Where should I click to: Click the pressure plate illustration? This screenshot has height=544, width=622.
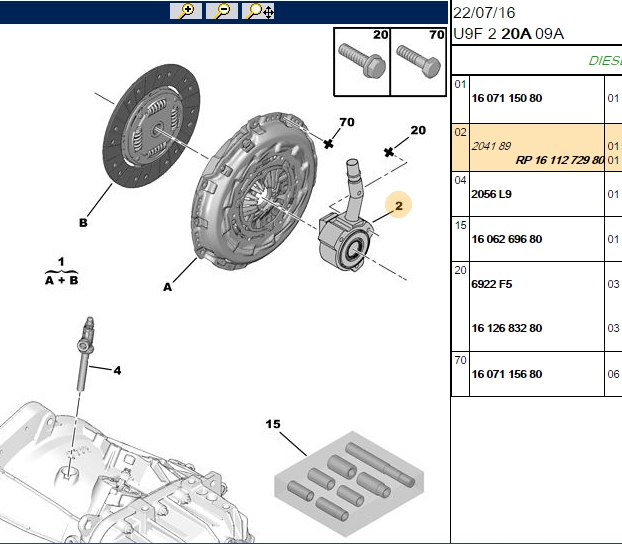pyautogui.click(x=254, y=191)
